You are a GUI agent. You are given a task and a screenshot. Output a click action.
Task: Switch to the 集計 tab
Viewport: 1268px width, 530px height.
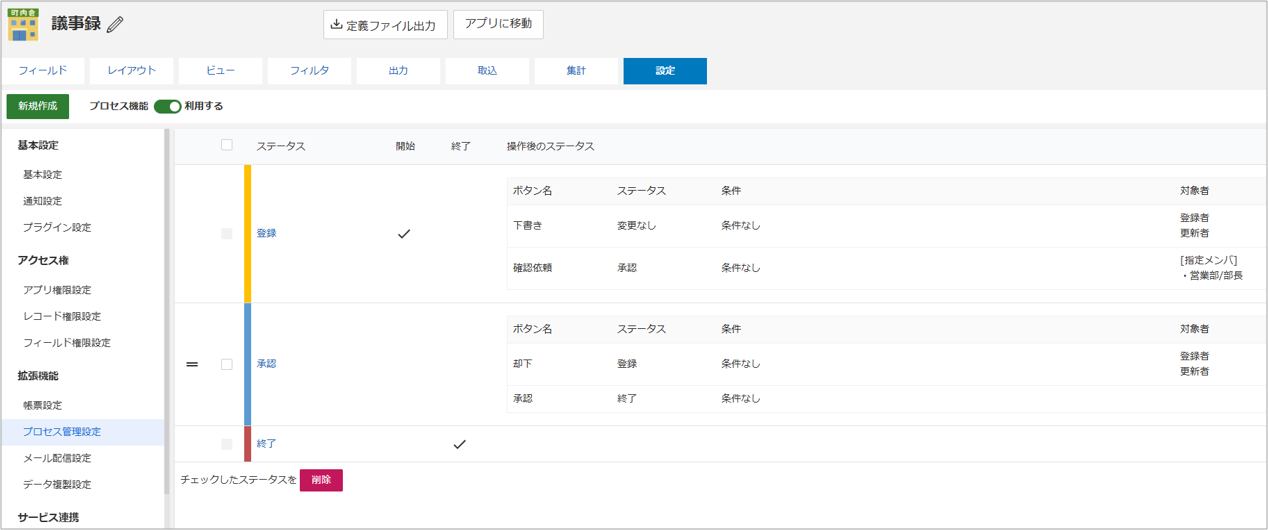[x=576, y=71]
